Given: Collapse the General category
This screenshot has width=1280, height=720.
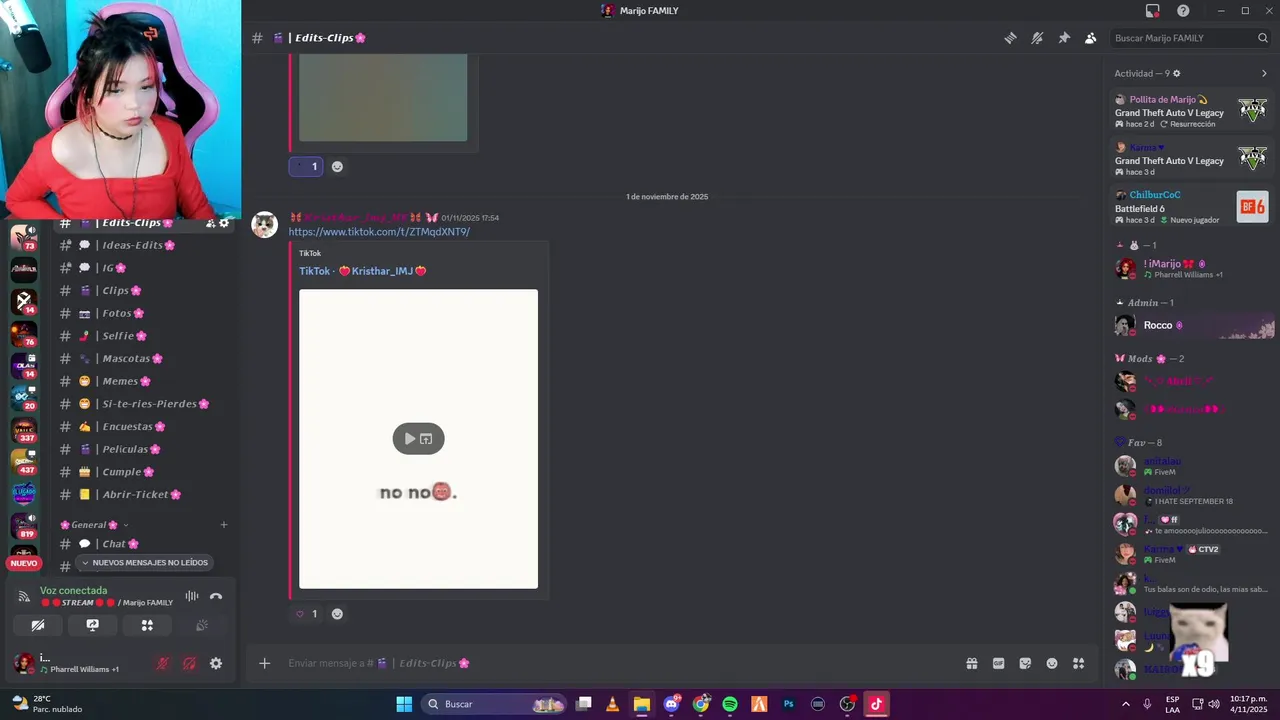Looking at the screenshot, I should tap(94, 525).
